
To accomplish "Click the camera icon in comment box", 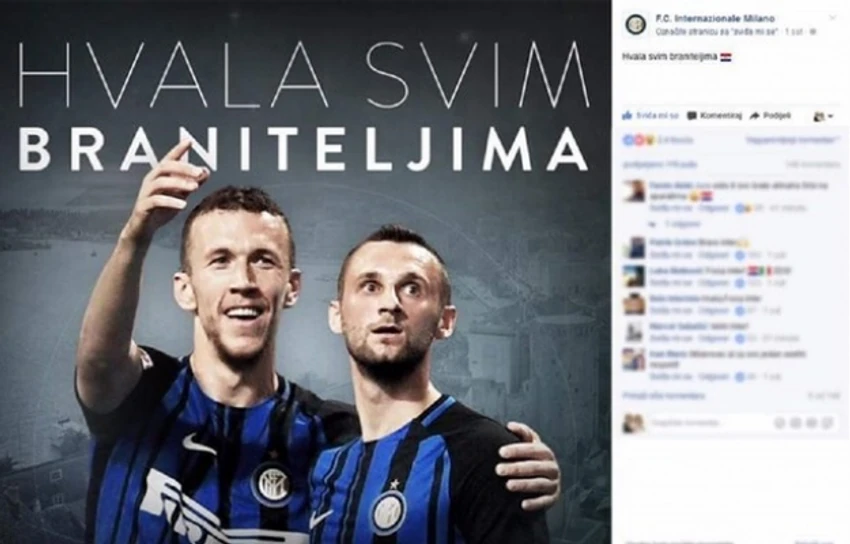I will coord(795,423).
